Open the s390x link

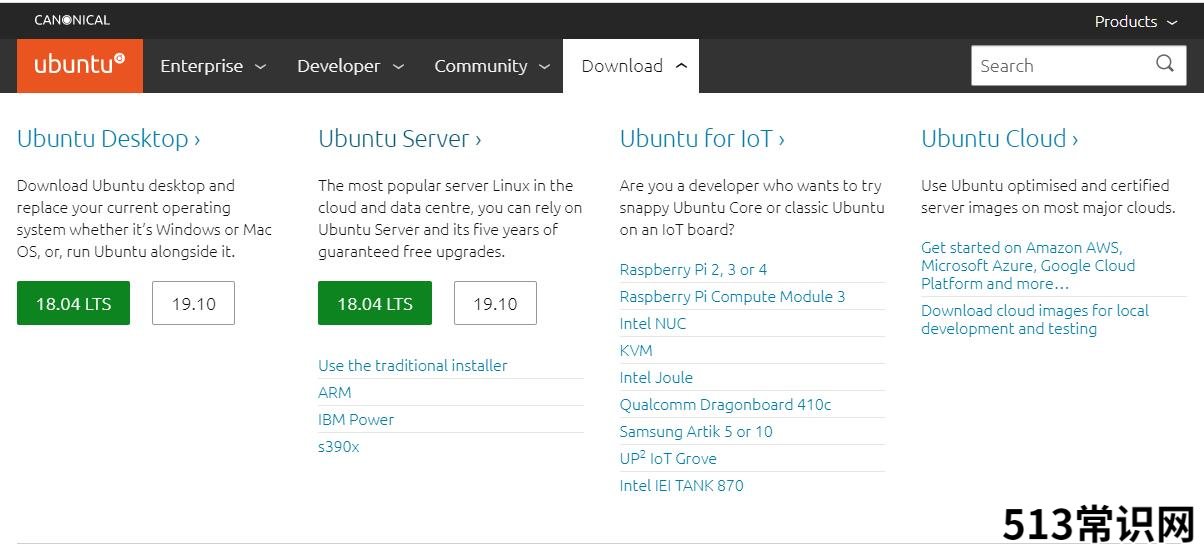point(338,447)
